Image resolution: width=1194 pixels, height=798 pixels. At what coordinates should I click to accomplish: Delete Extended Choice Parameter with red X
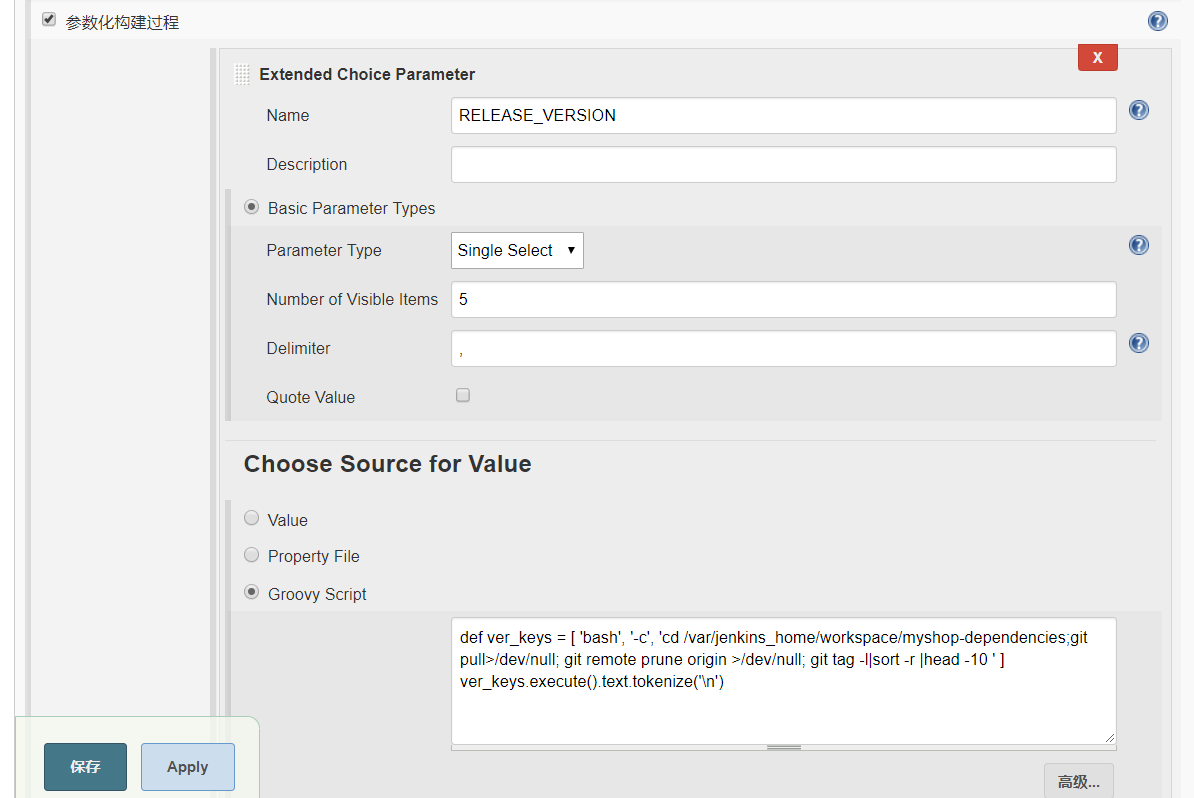pos(1097,58)
